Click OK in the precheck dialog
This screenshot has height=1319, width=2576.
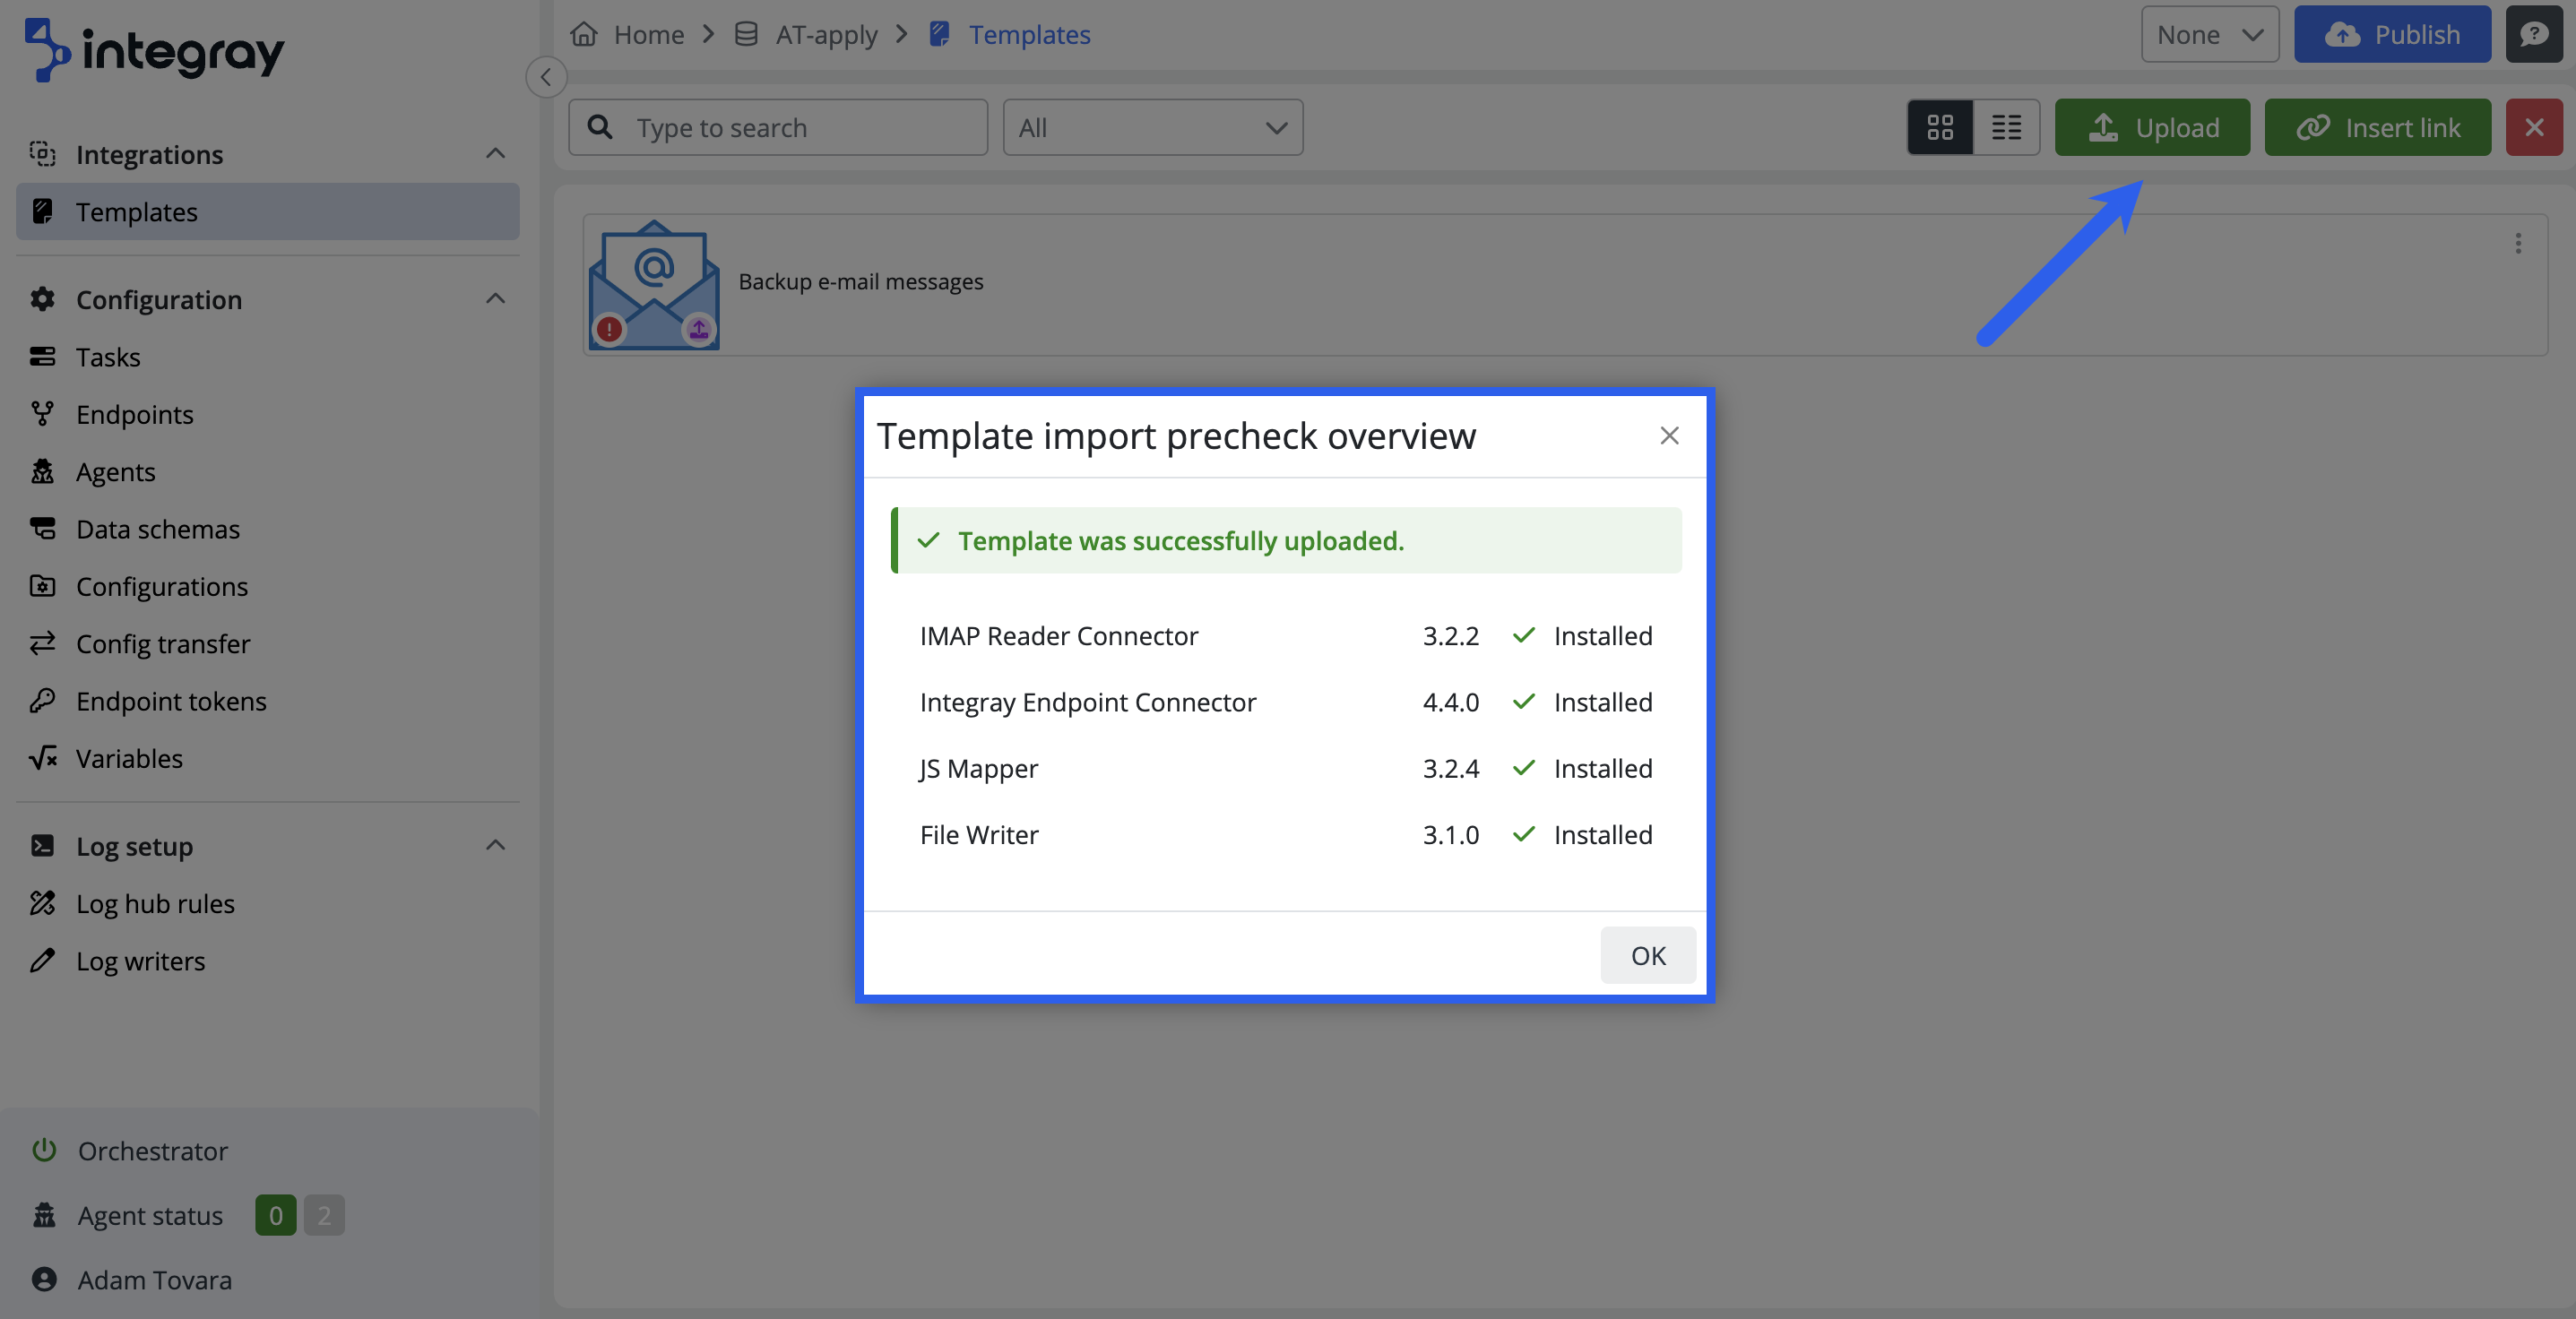(x=1647, y=955)
